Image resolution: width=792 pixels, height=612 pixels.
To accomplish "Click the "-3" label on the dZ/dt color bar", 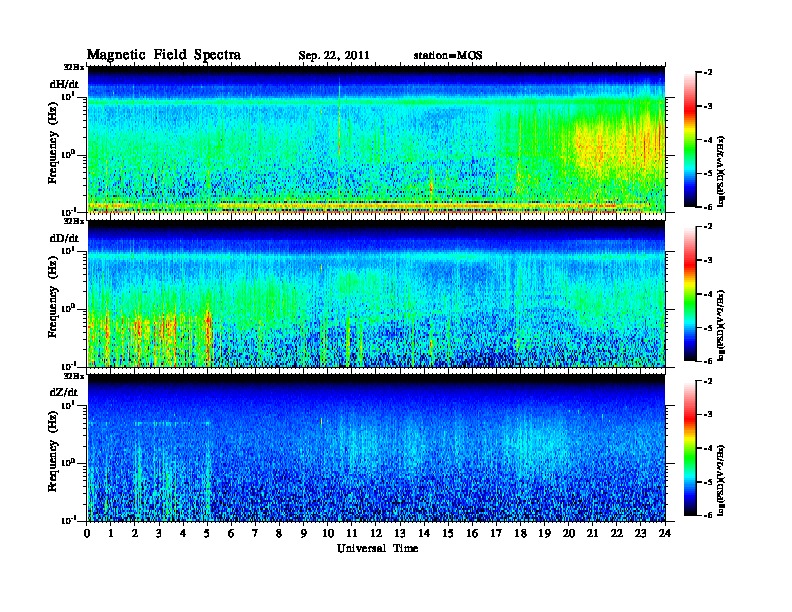I will click(x=708, y=414).
